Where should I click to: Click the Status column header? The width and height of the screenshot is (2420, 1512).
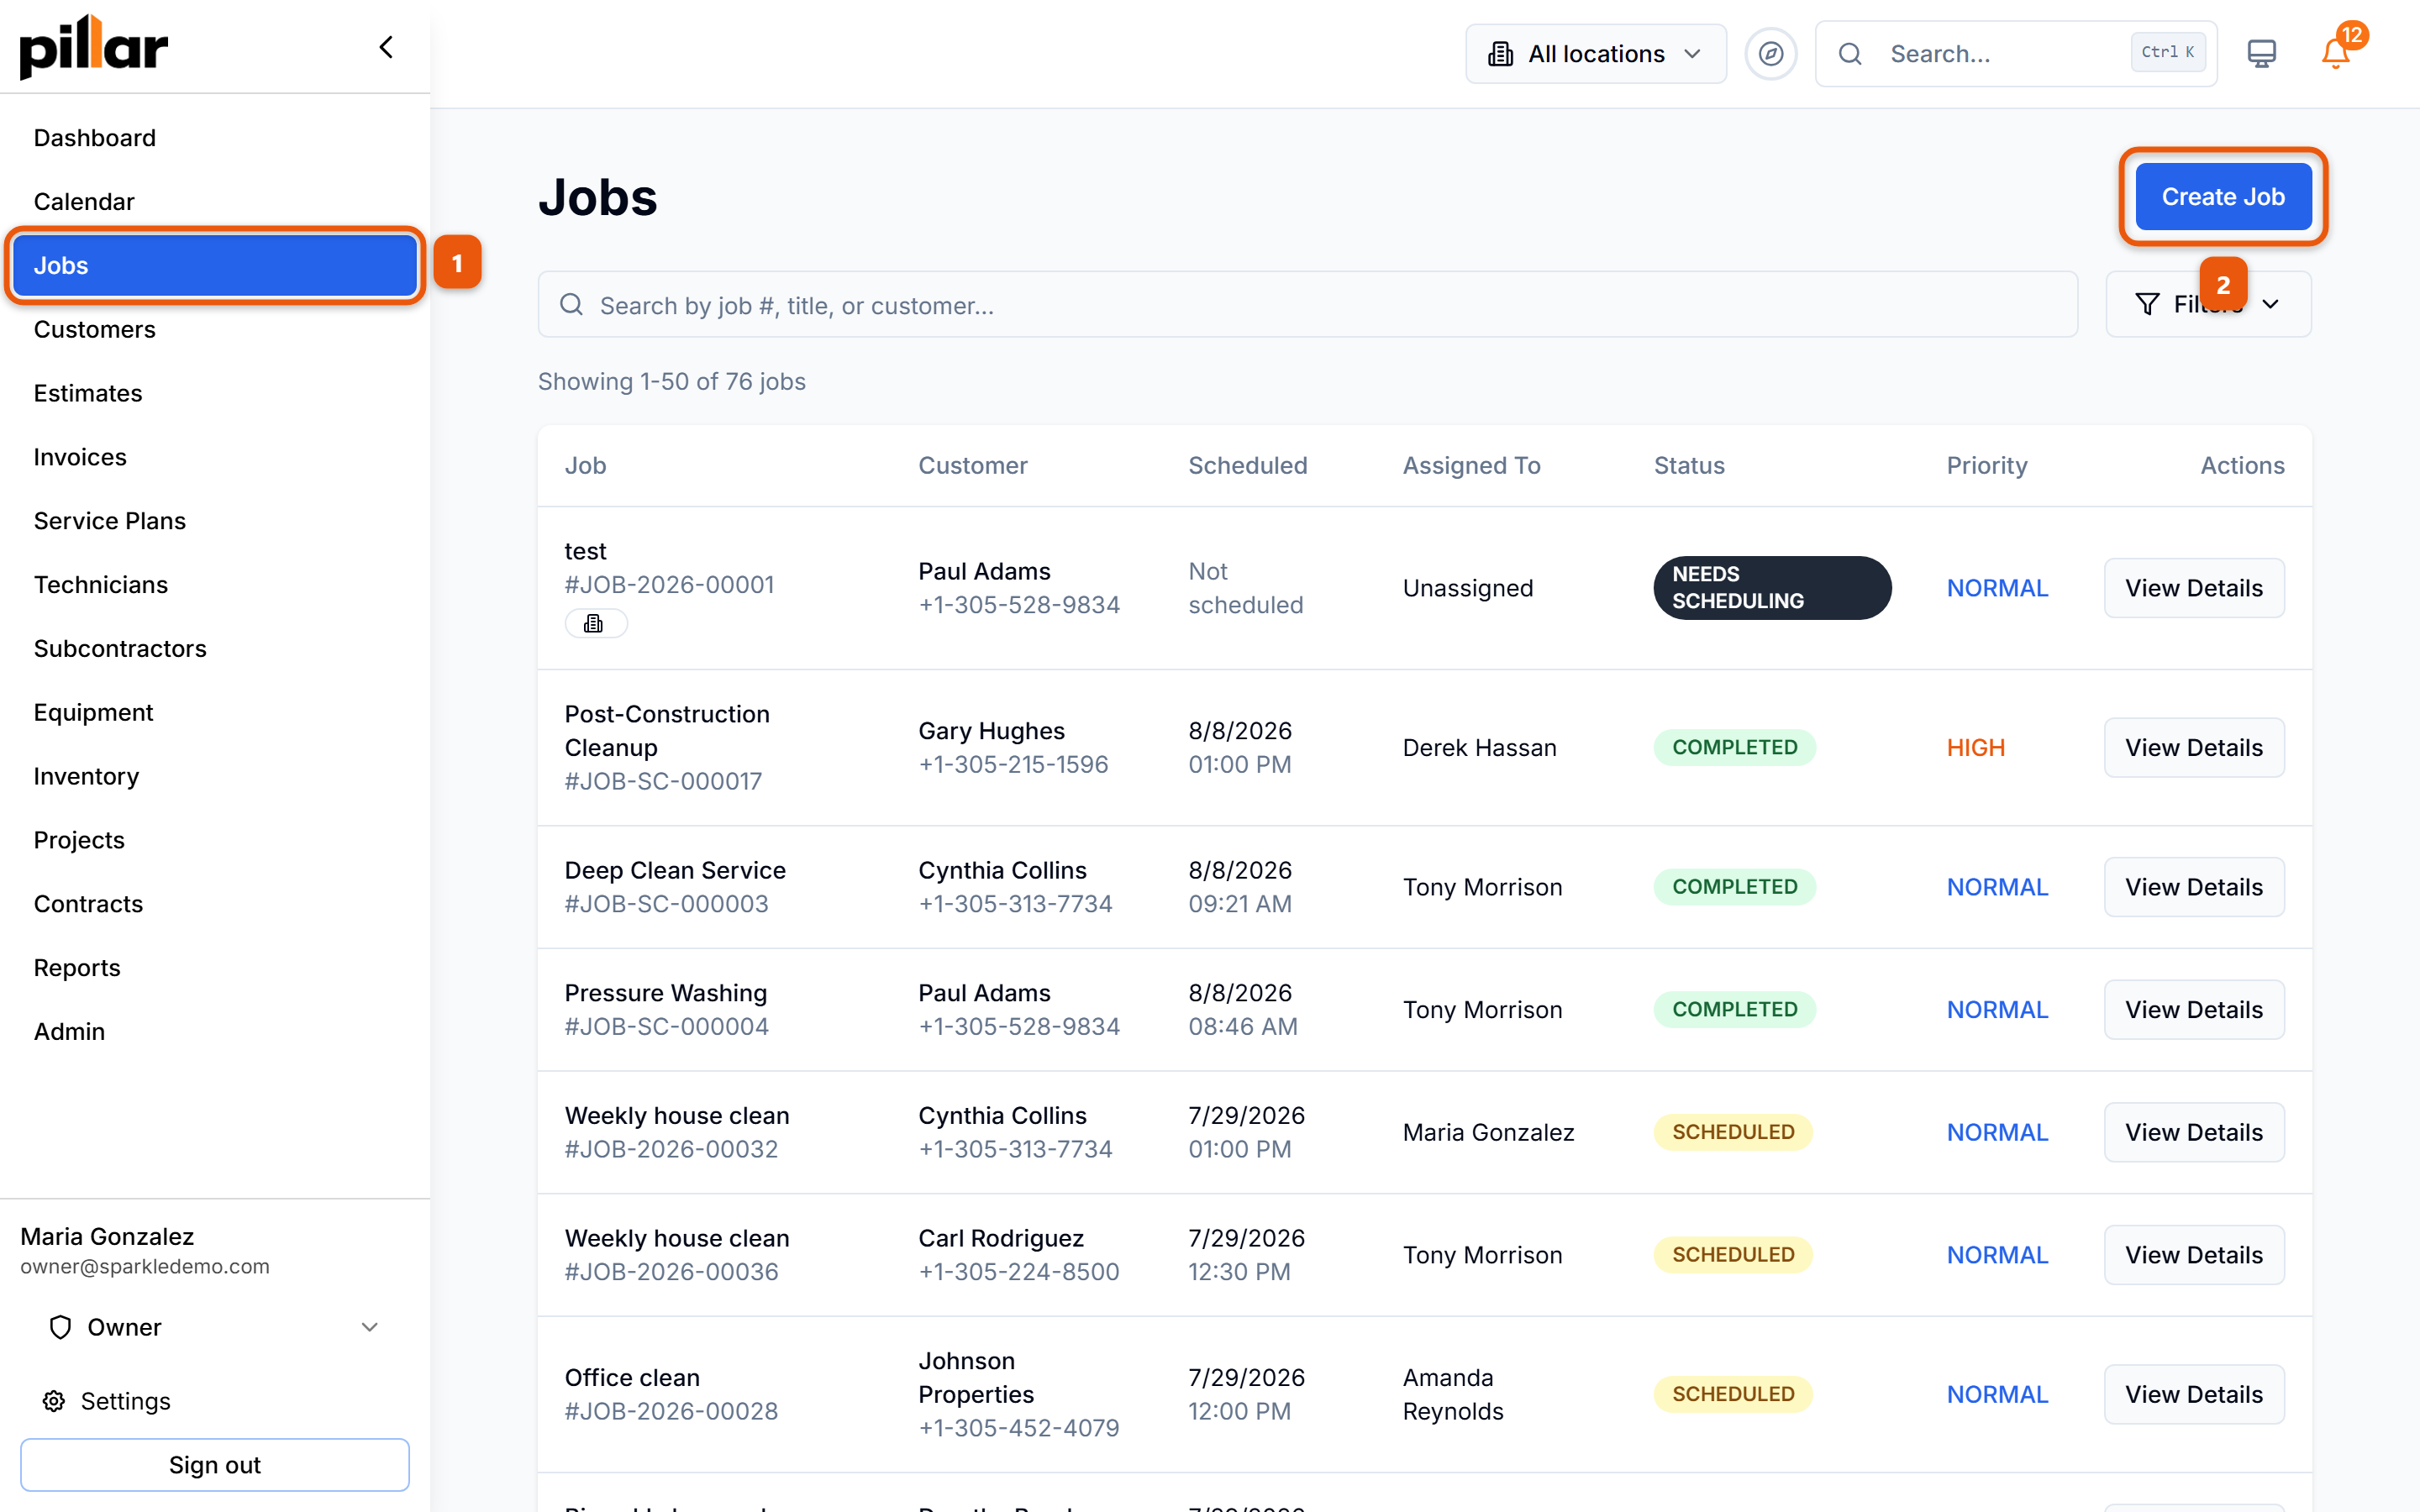pos(1689,465)
